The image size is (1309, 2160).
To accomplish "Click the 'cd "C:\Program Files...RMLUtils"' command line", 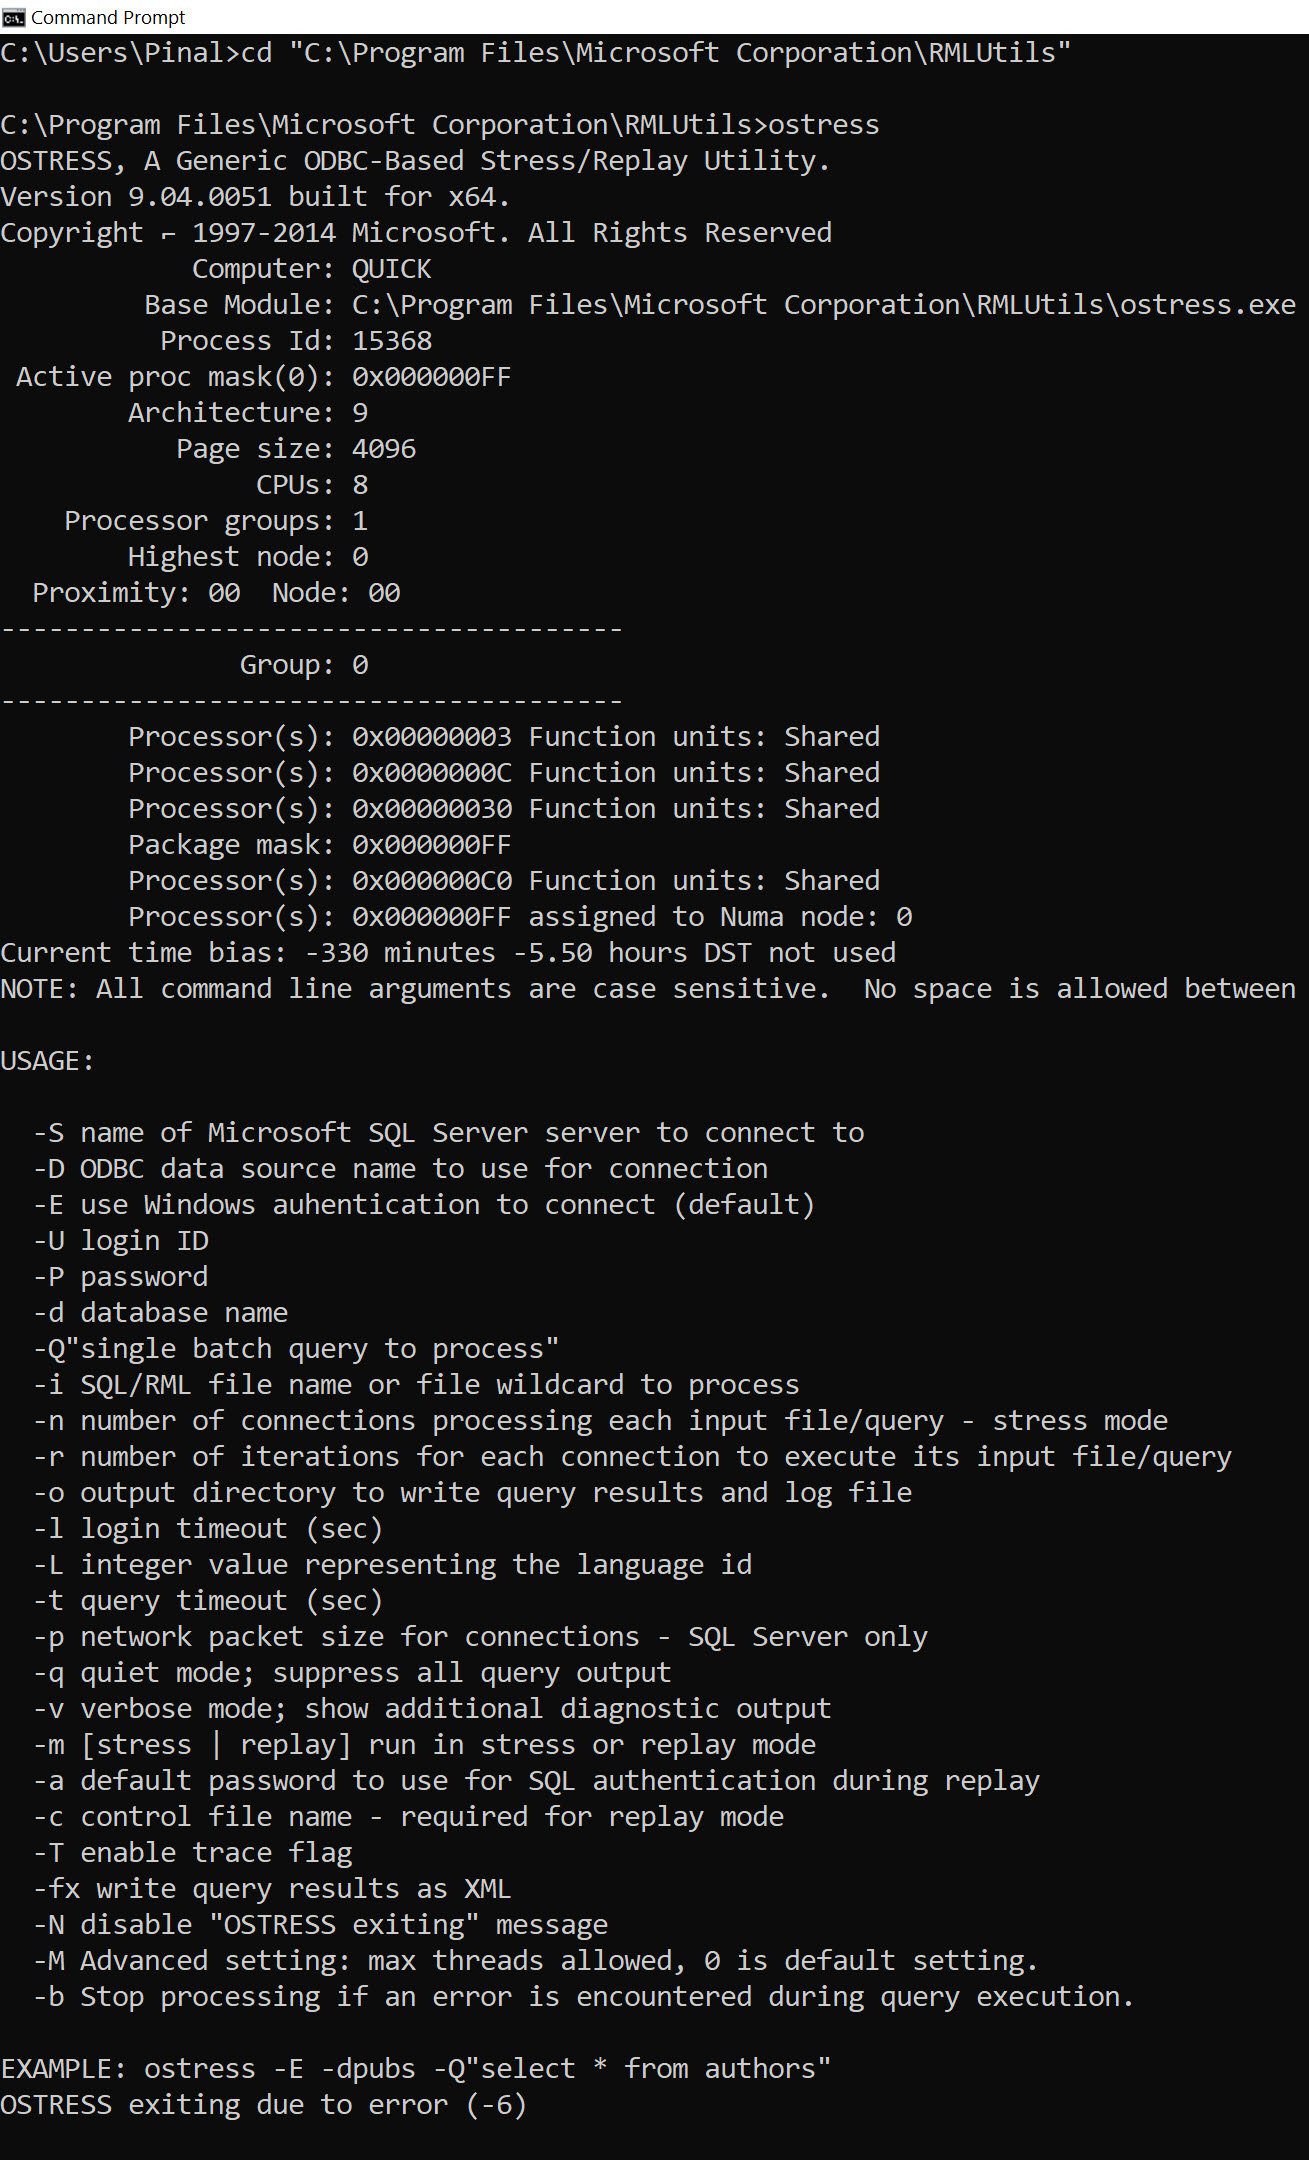I will [536, 53].
